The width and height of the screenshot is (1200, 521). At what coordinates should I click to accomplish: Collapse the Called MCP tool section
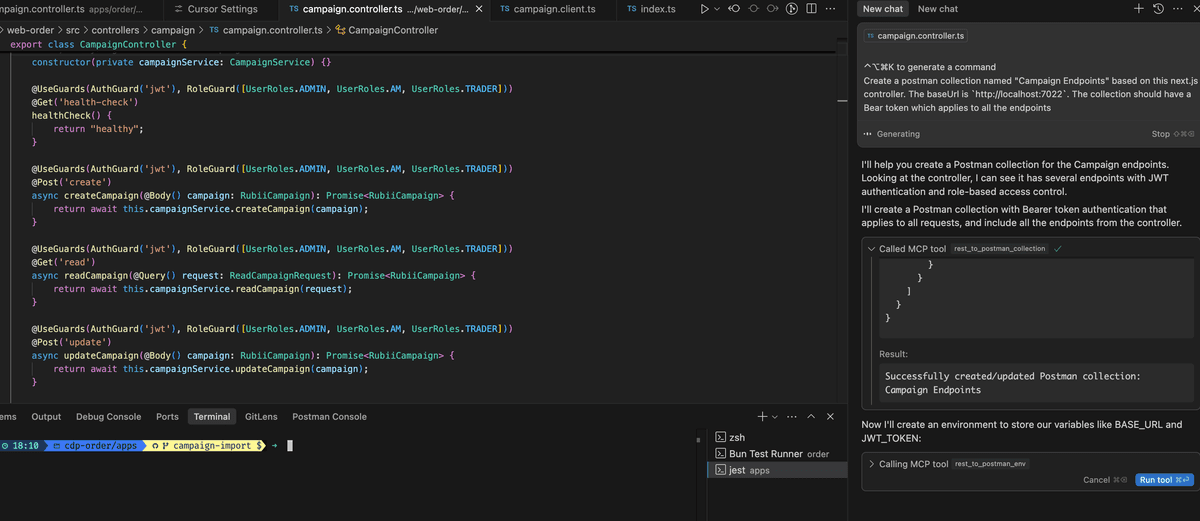[x=871, y=248]
